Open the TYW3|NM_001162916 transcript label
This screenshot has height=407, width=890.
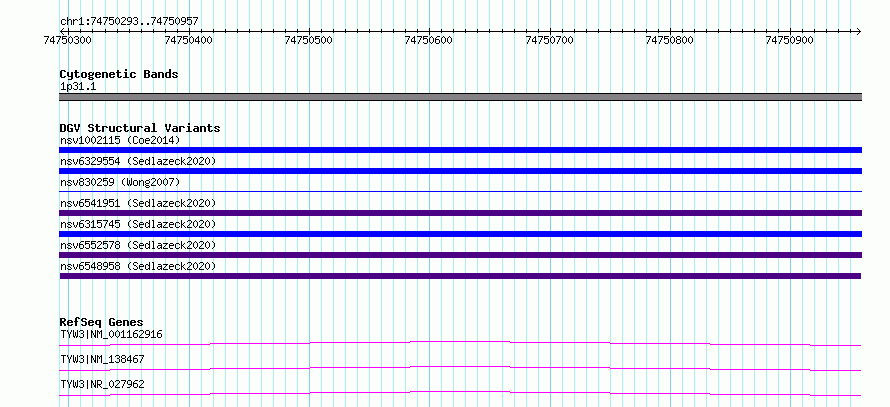click(x=111, y=334)
